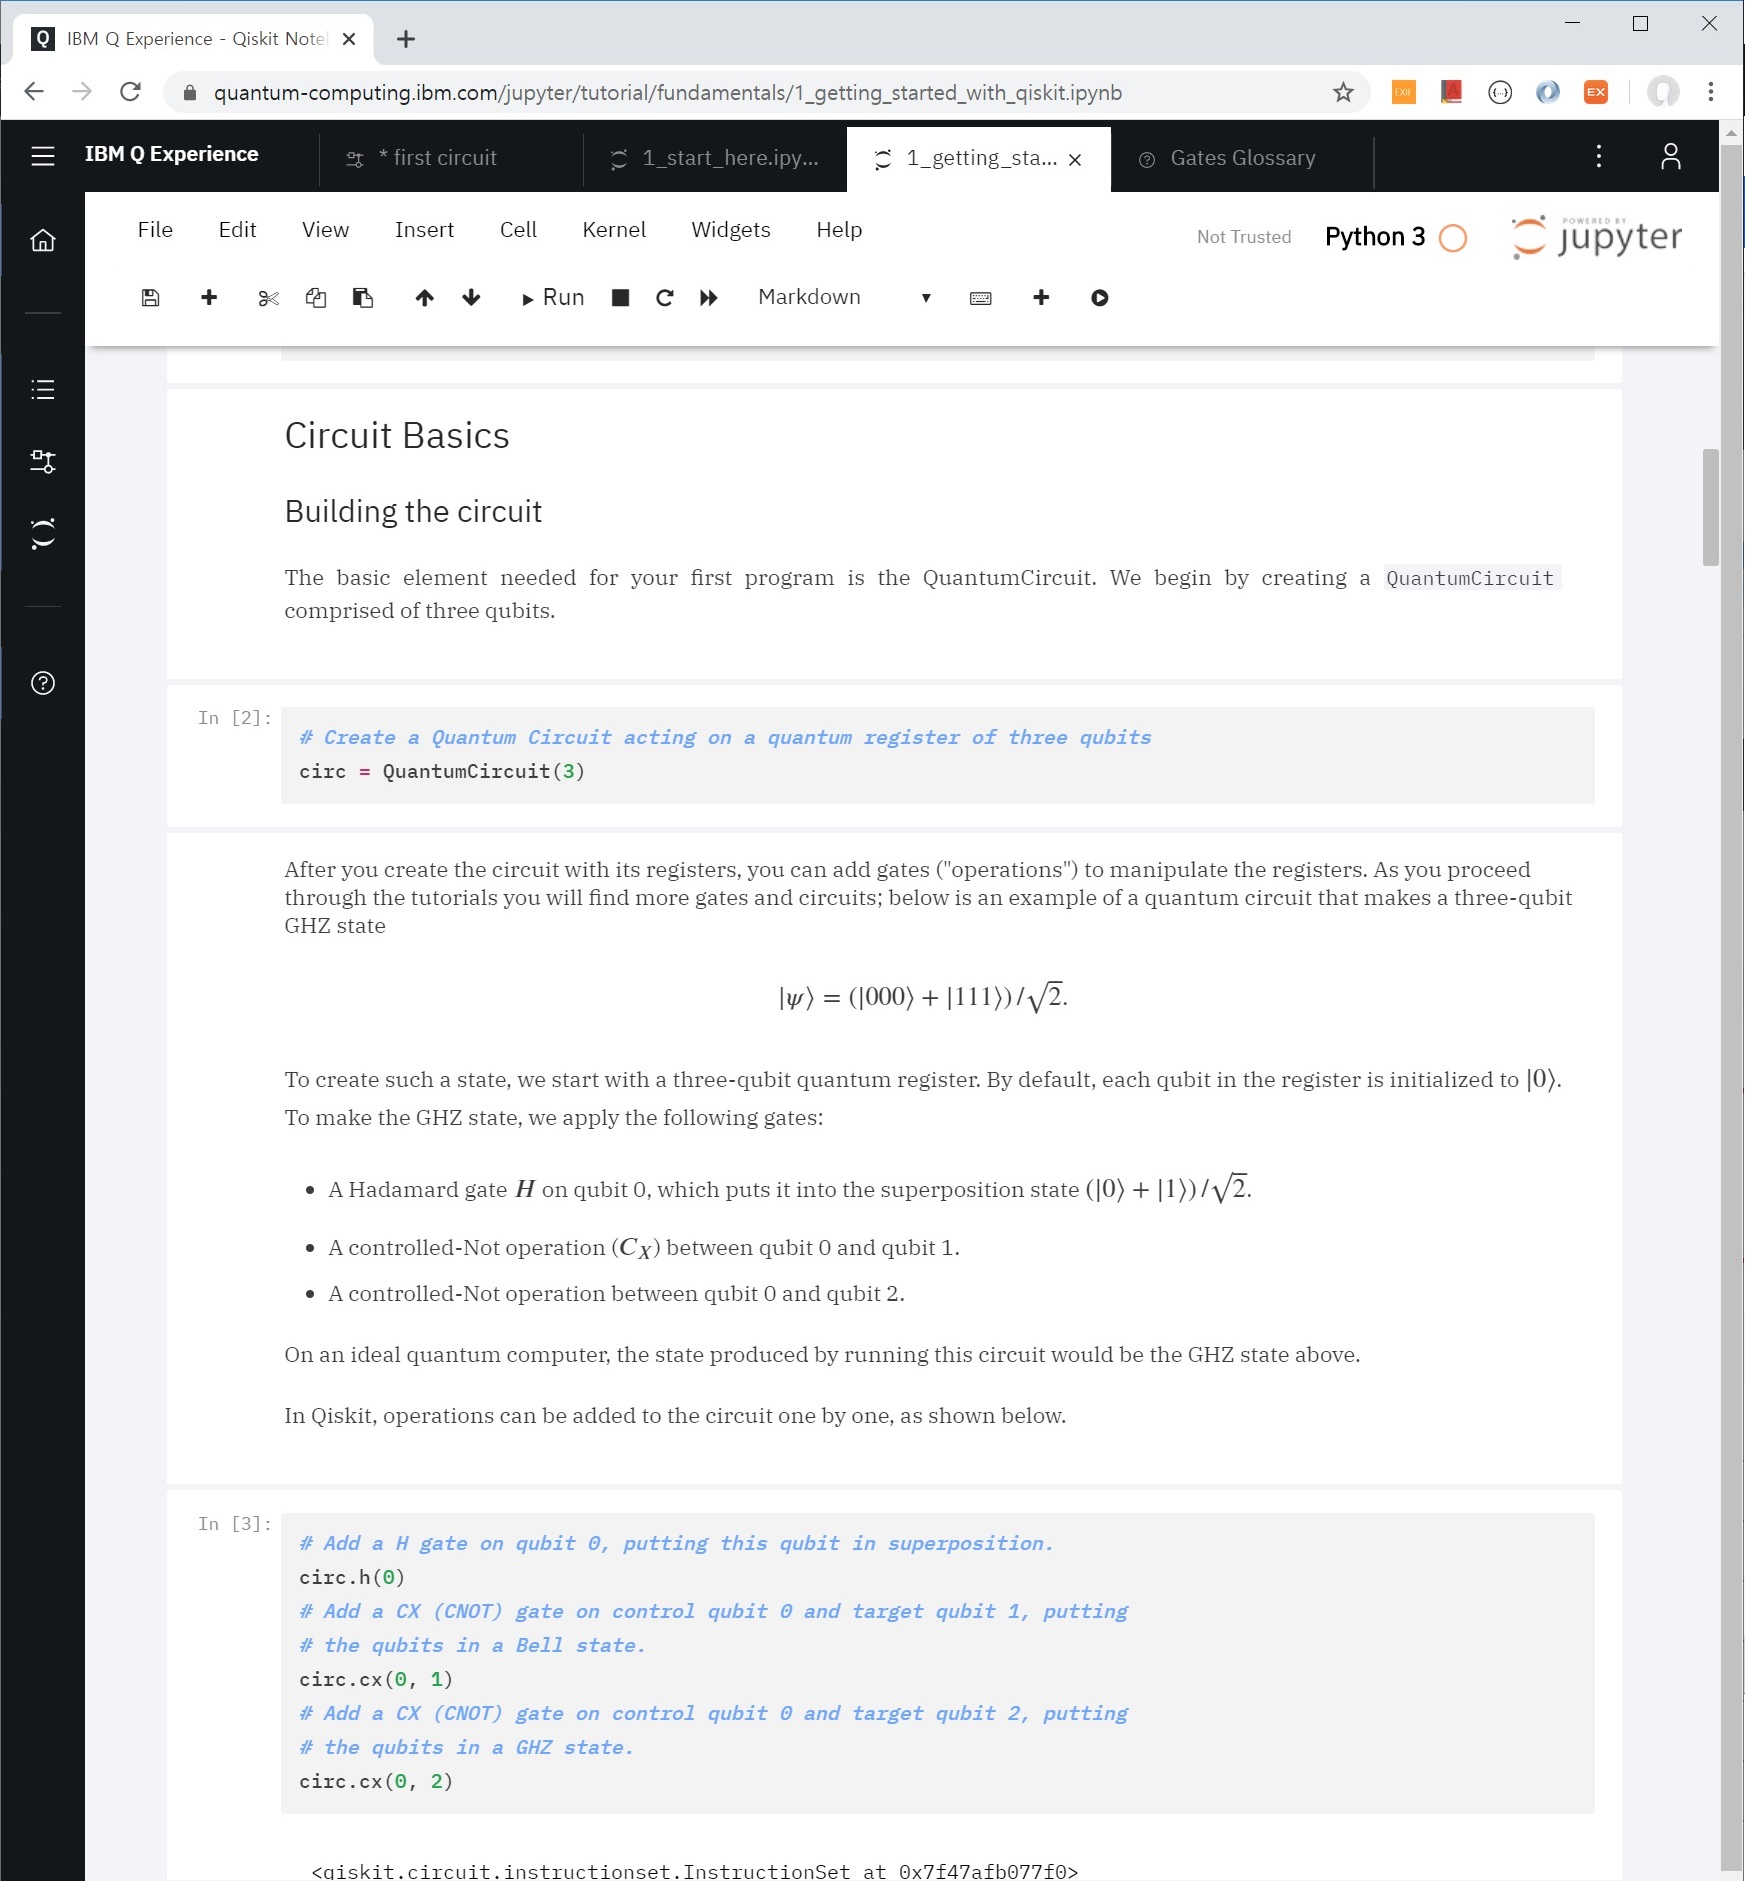The image size is (1747, 1881).
Task: Reload the browser page
Action: tap(130, 92)
